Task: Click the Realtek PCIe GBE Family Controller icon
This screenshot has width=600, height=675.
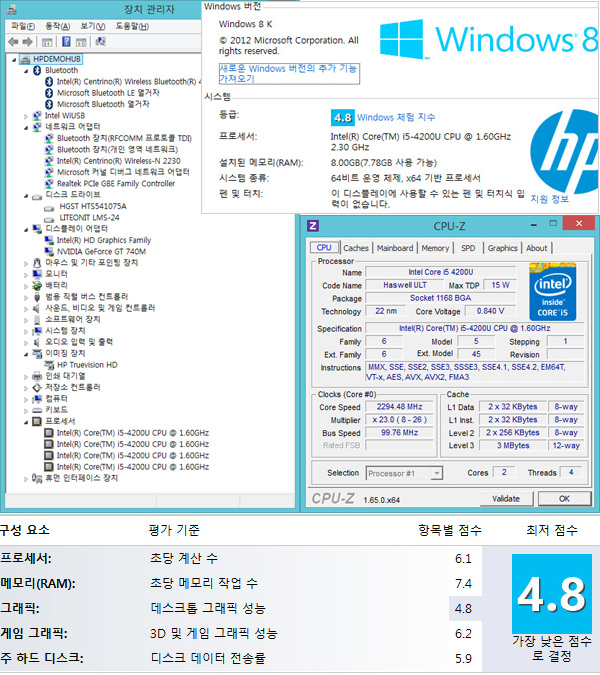Action: tap(49, 183)
